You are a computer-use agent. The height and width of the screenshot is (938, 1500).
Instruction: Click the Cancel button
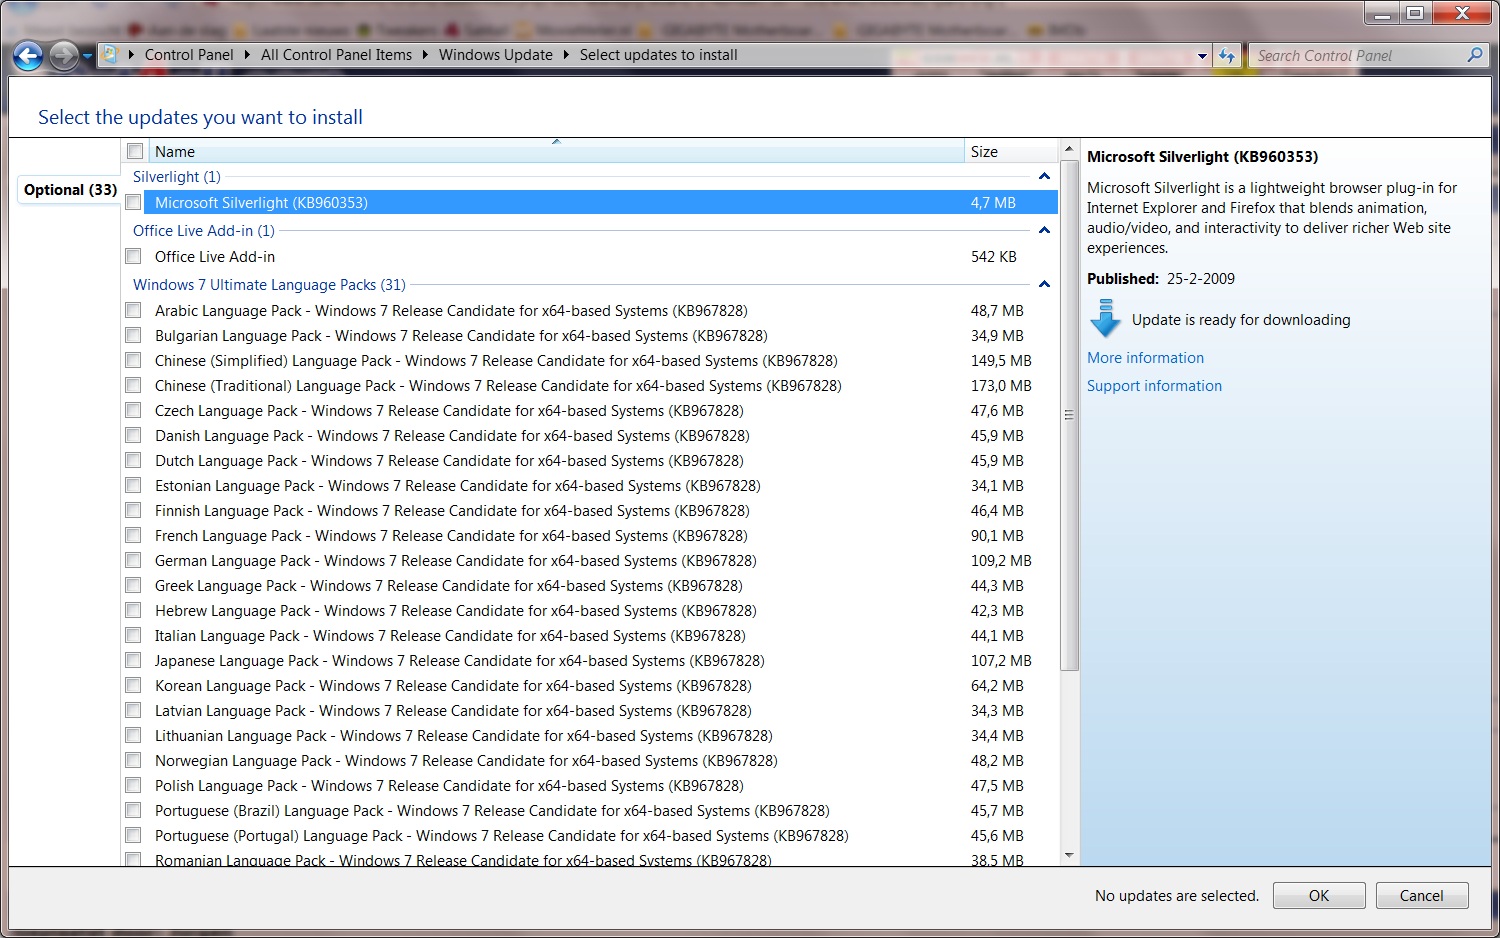[1421, 896]
